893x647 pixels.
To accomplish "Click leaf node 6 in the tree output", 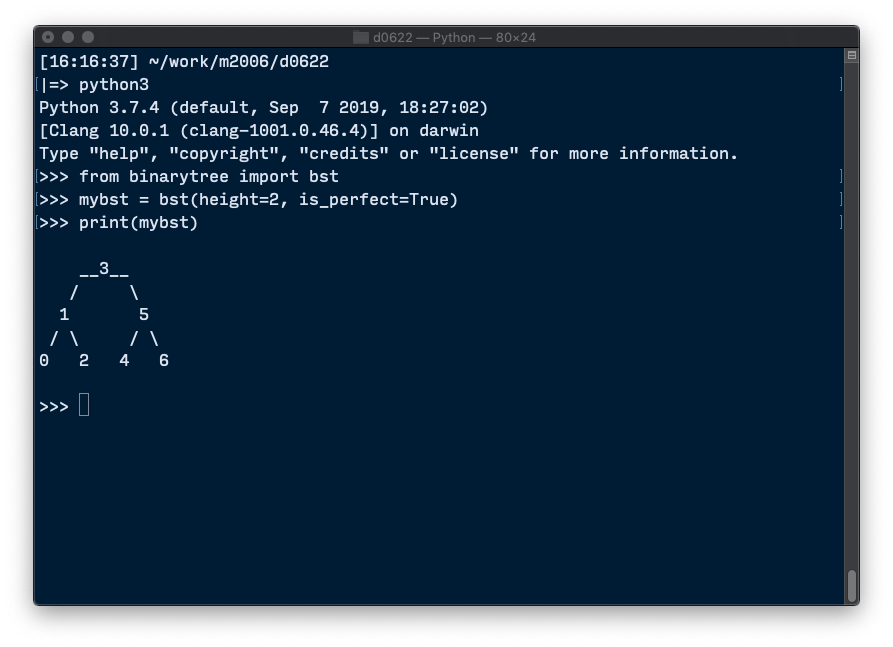I will (x=164, y=360).
